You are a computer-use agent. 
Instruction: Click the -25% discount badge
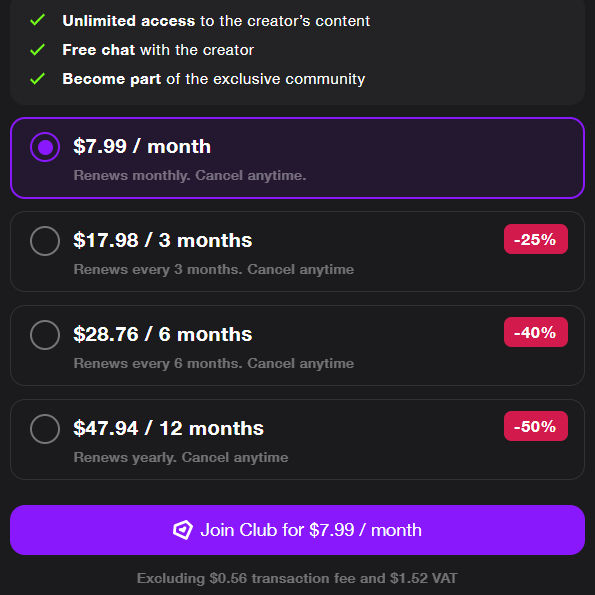tap(535, 239)
